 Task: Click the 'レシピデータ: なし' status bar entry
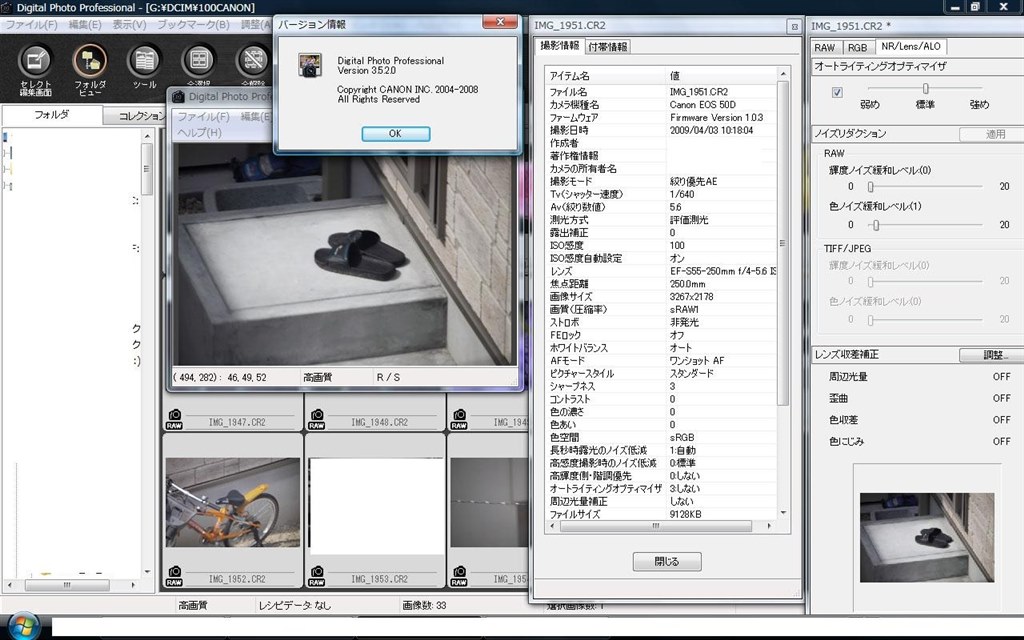[295, 605]
